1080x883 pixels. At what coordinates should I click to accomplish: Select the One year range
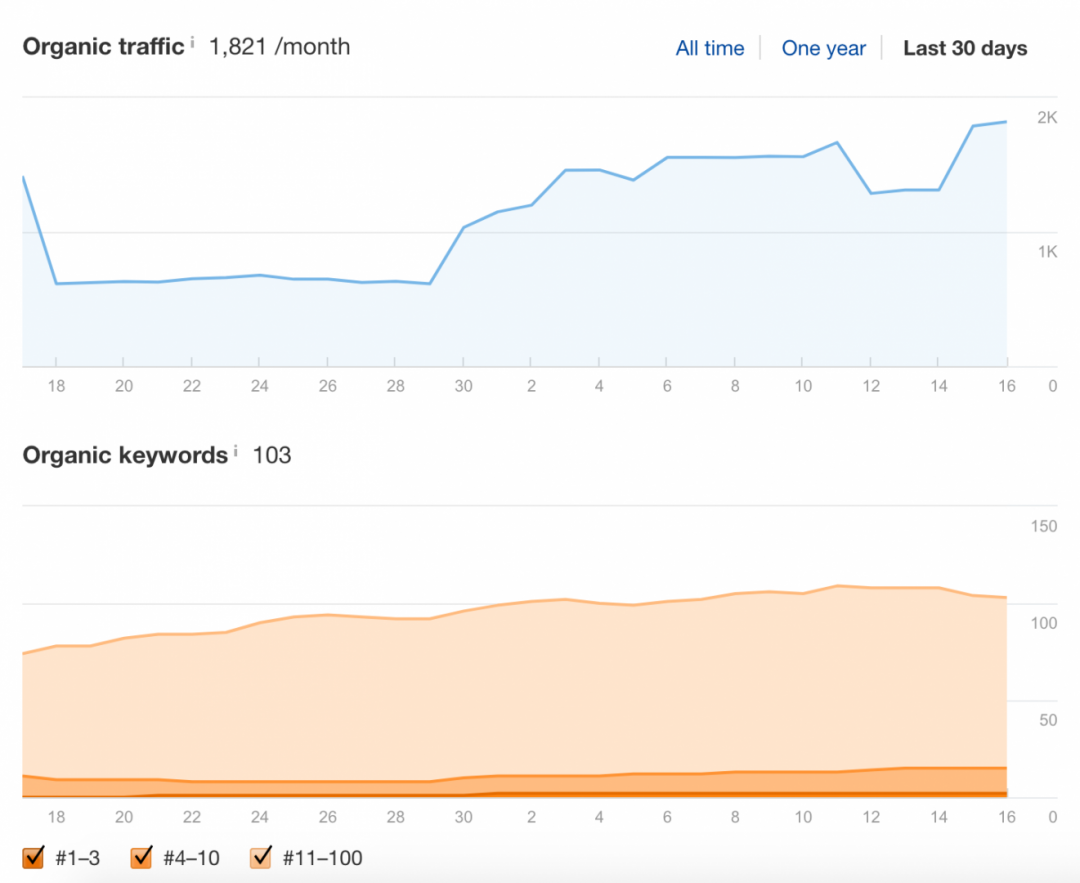pyautogui.click(x=823, y=48)
